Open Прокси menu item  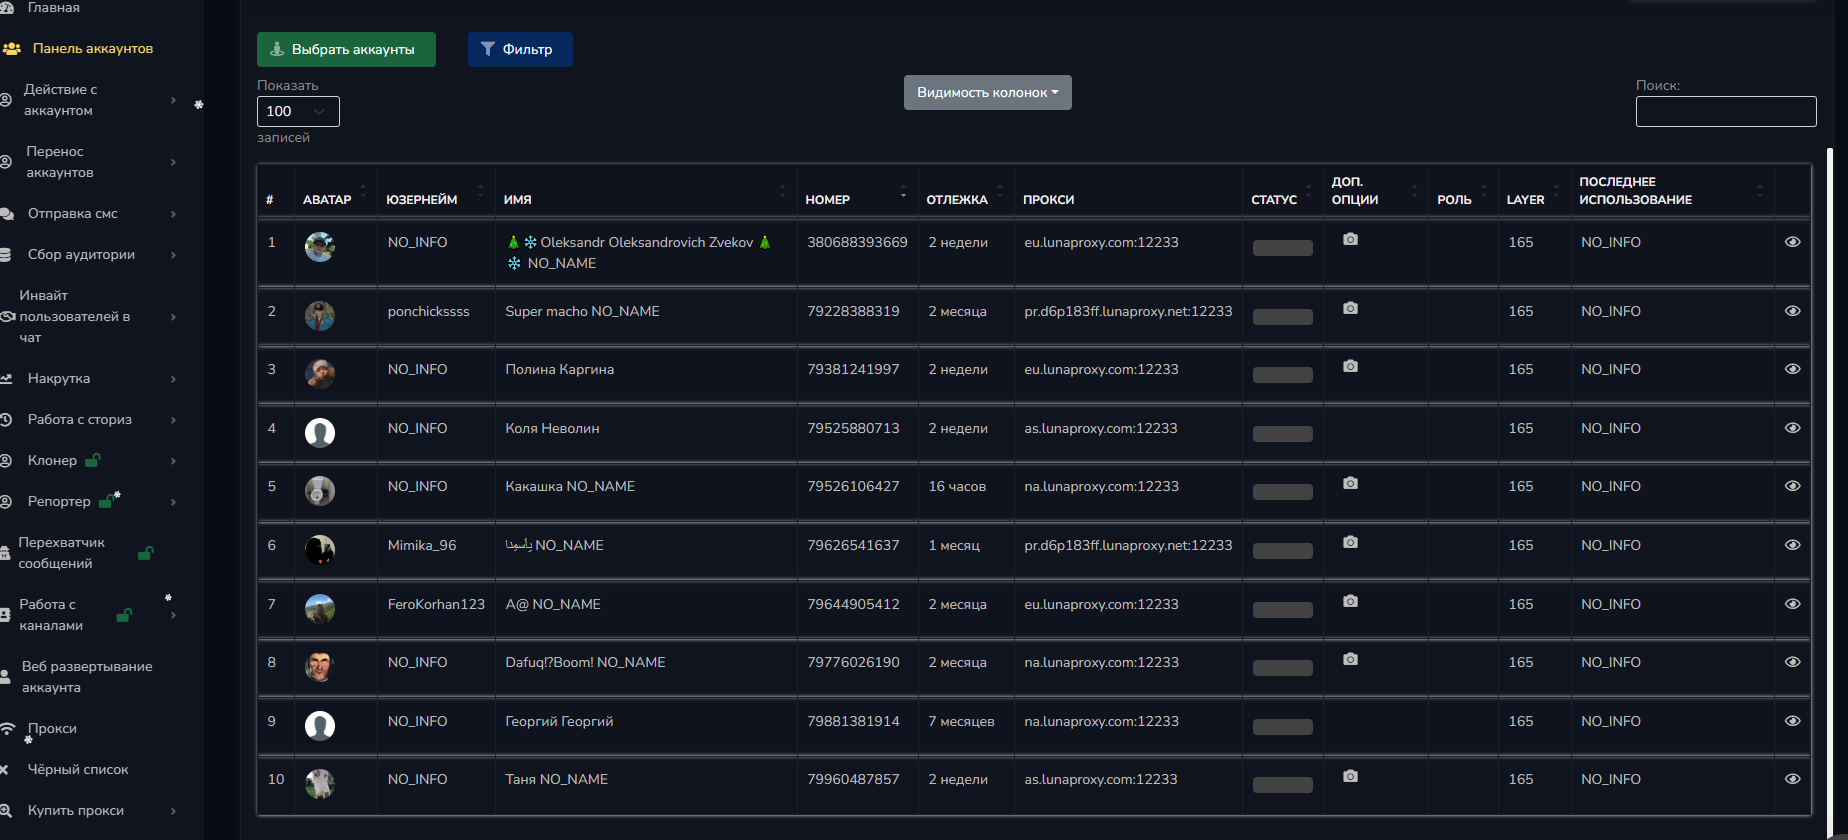tap(52, 728)
